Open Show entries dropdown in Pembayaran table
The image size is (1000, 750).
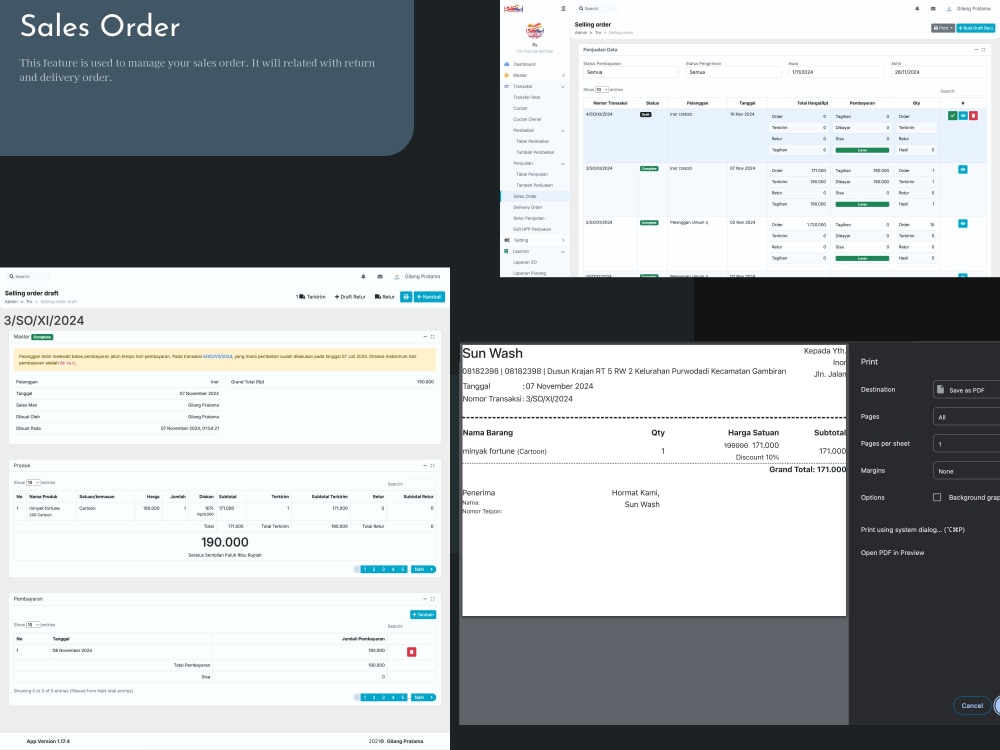(33, 625)
